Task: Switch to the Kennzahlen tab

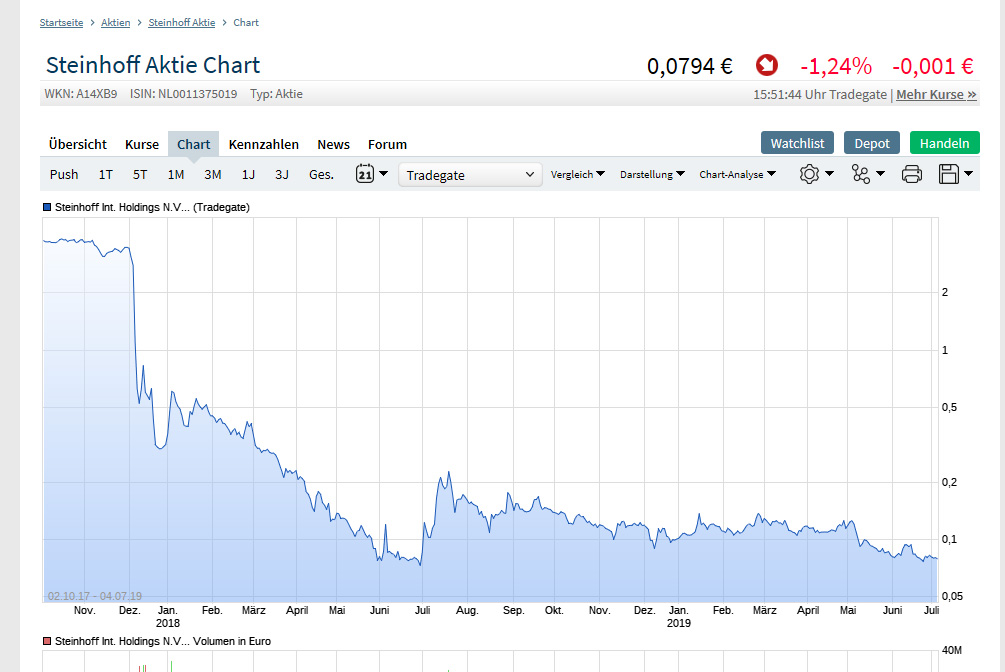Action: pos(263,143)
